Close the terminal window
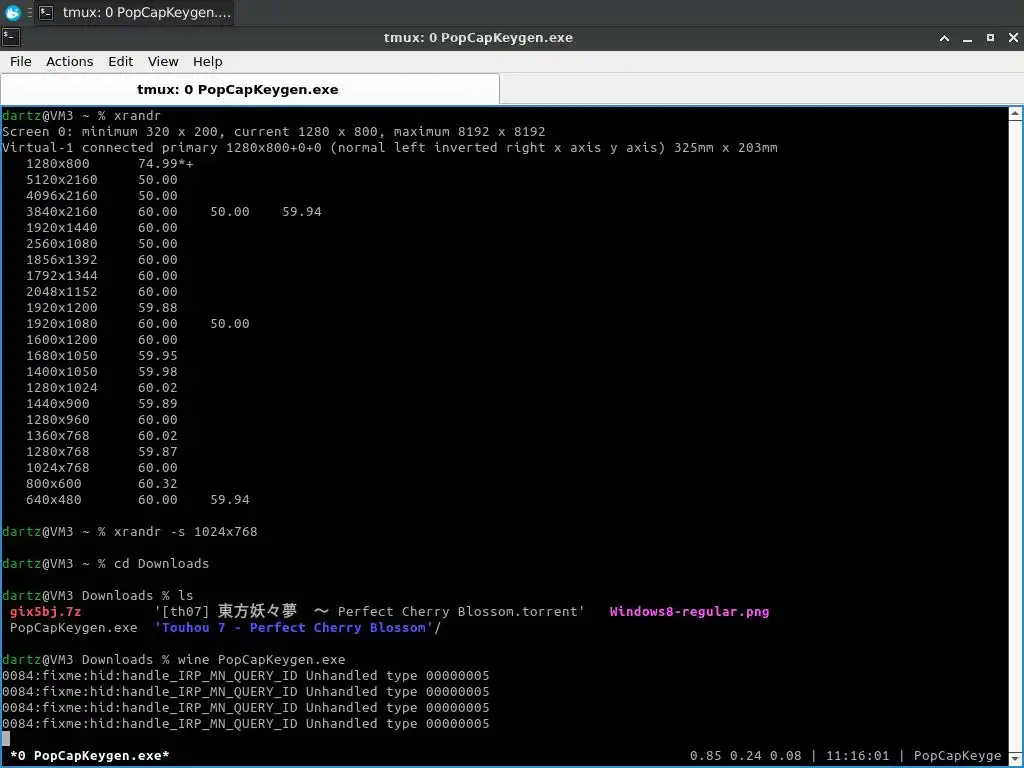This screenshot has height=768, width=1024. [x=1013, y=38]
